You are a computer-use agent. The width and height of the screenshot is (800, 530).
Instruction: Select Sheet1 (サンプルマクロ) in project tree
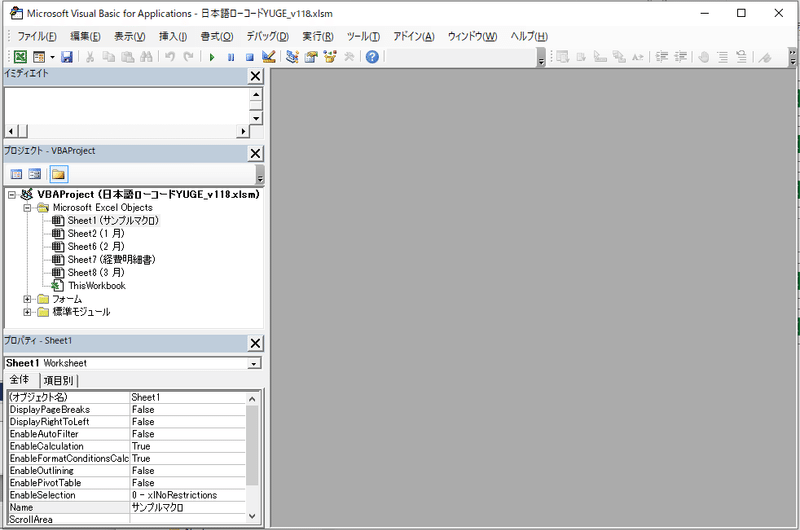(x=113, y=220)
